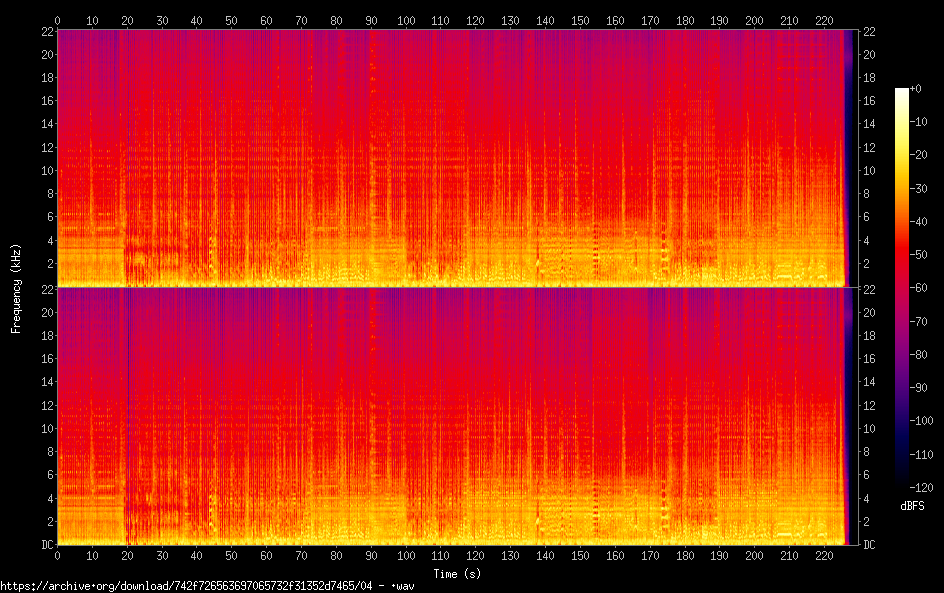
Task: Click the 12 kHz label on upper-left frequency axis
Action: pos(45,147)
